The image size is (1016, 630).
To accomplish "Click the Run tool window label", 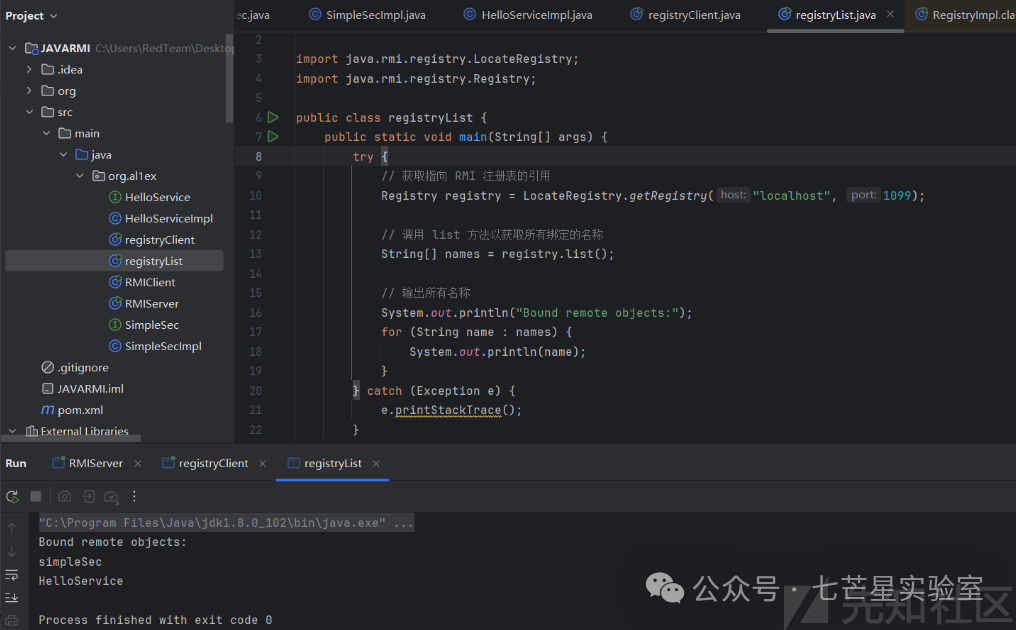I will pyautogui.click(x=16, y=463).
